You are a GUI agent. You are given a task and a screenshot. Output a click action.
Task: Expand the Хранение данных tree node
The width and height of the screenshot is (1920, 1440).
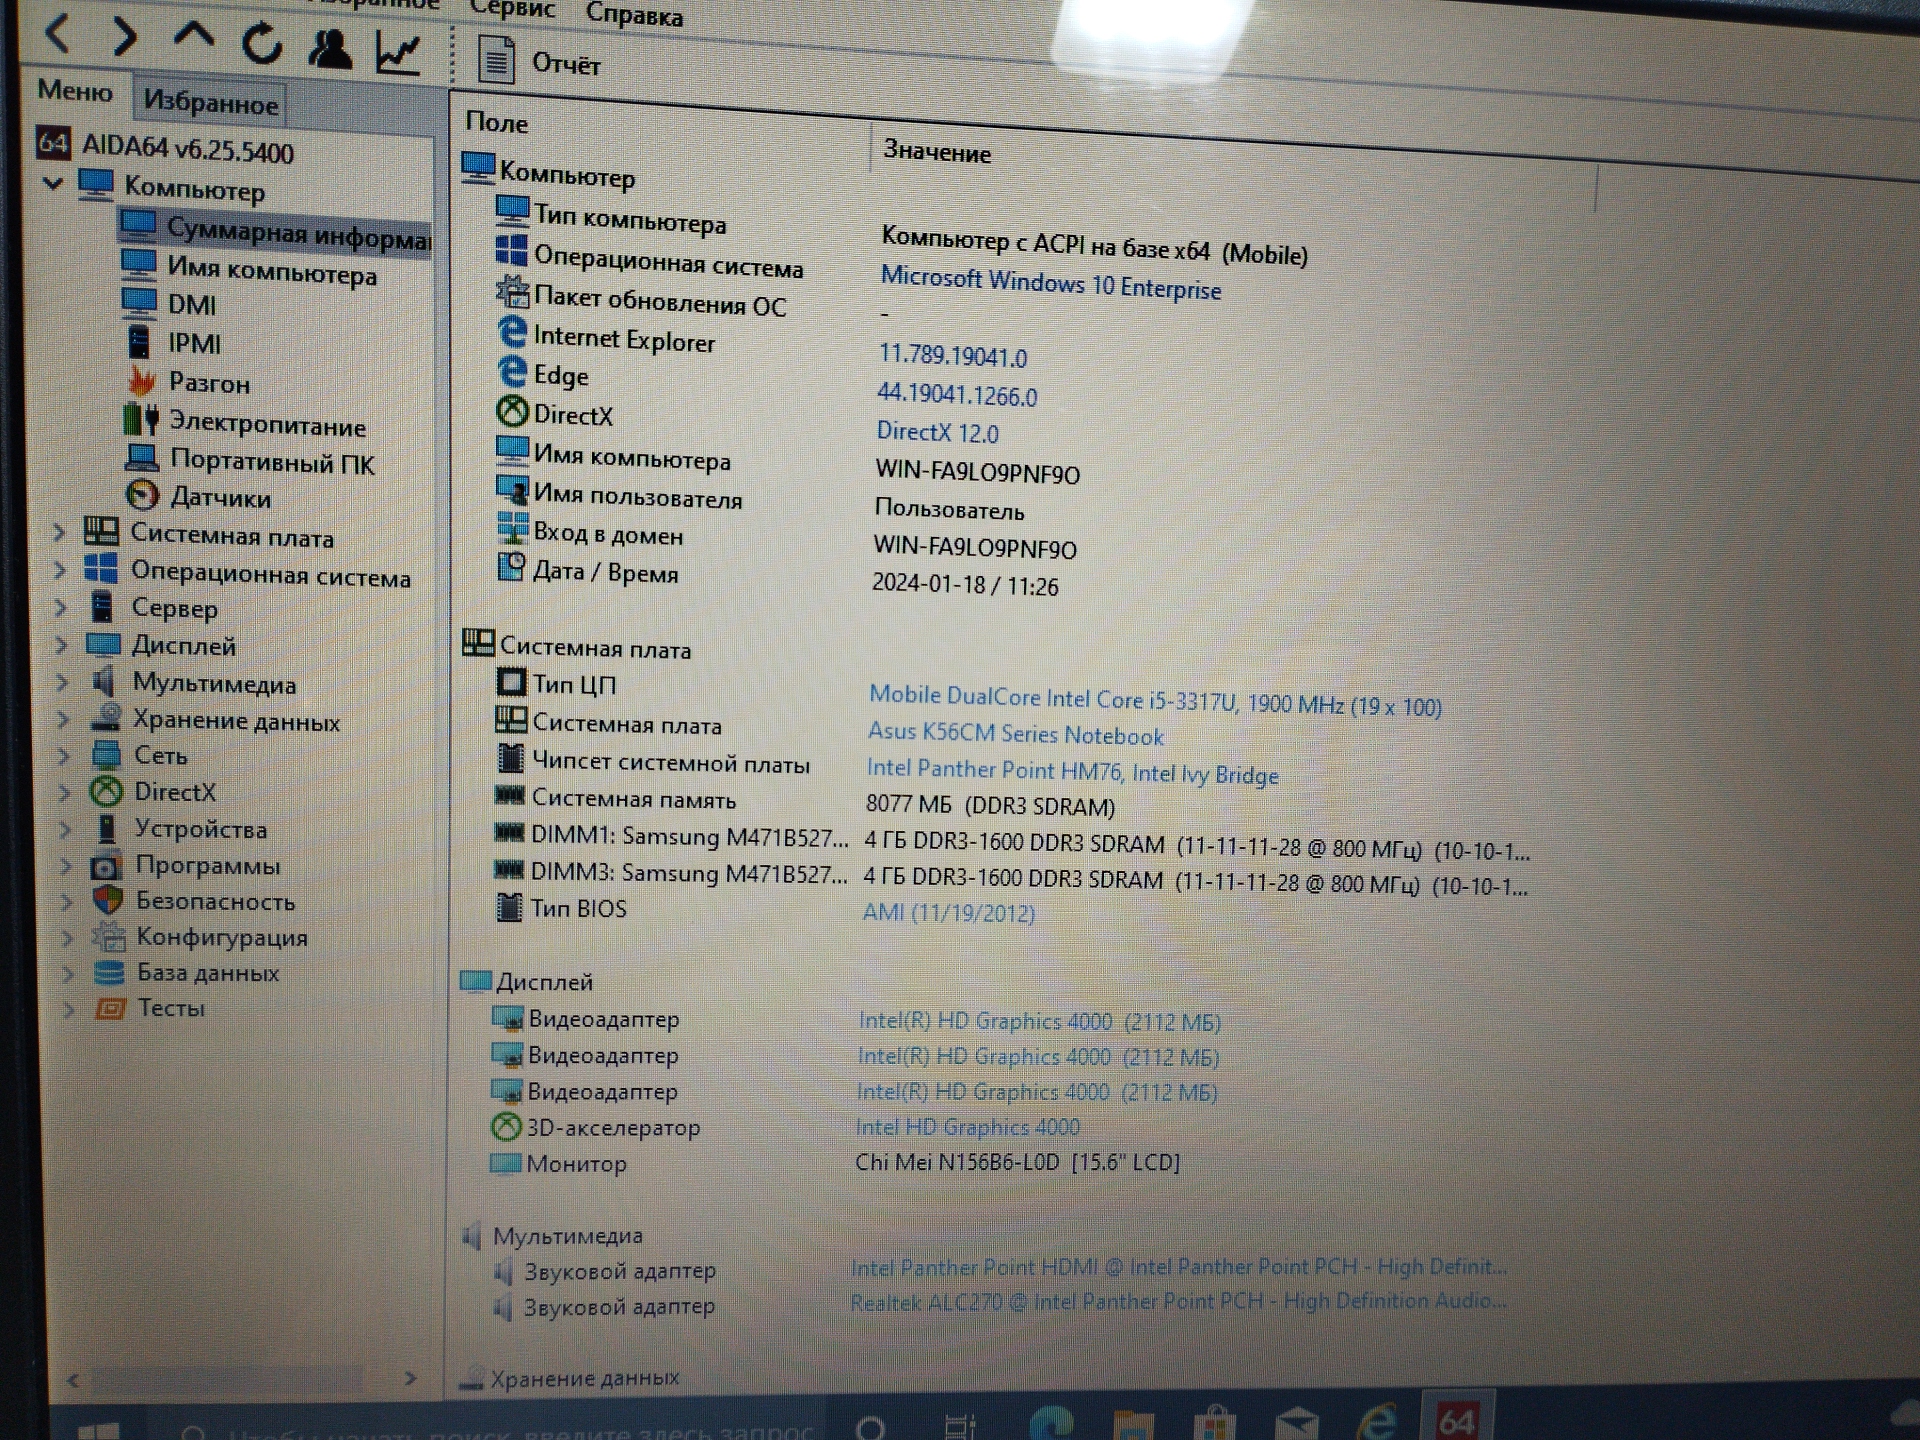coord(63,720)
